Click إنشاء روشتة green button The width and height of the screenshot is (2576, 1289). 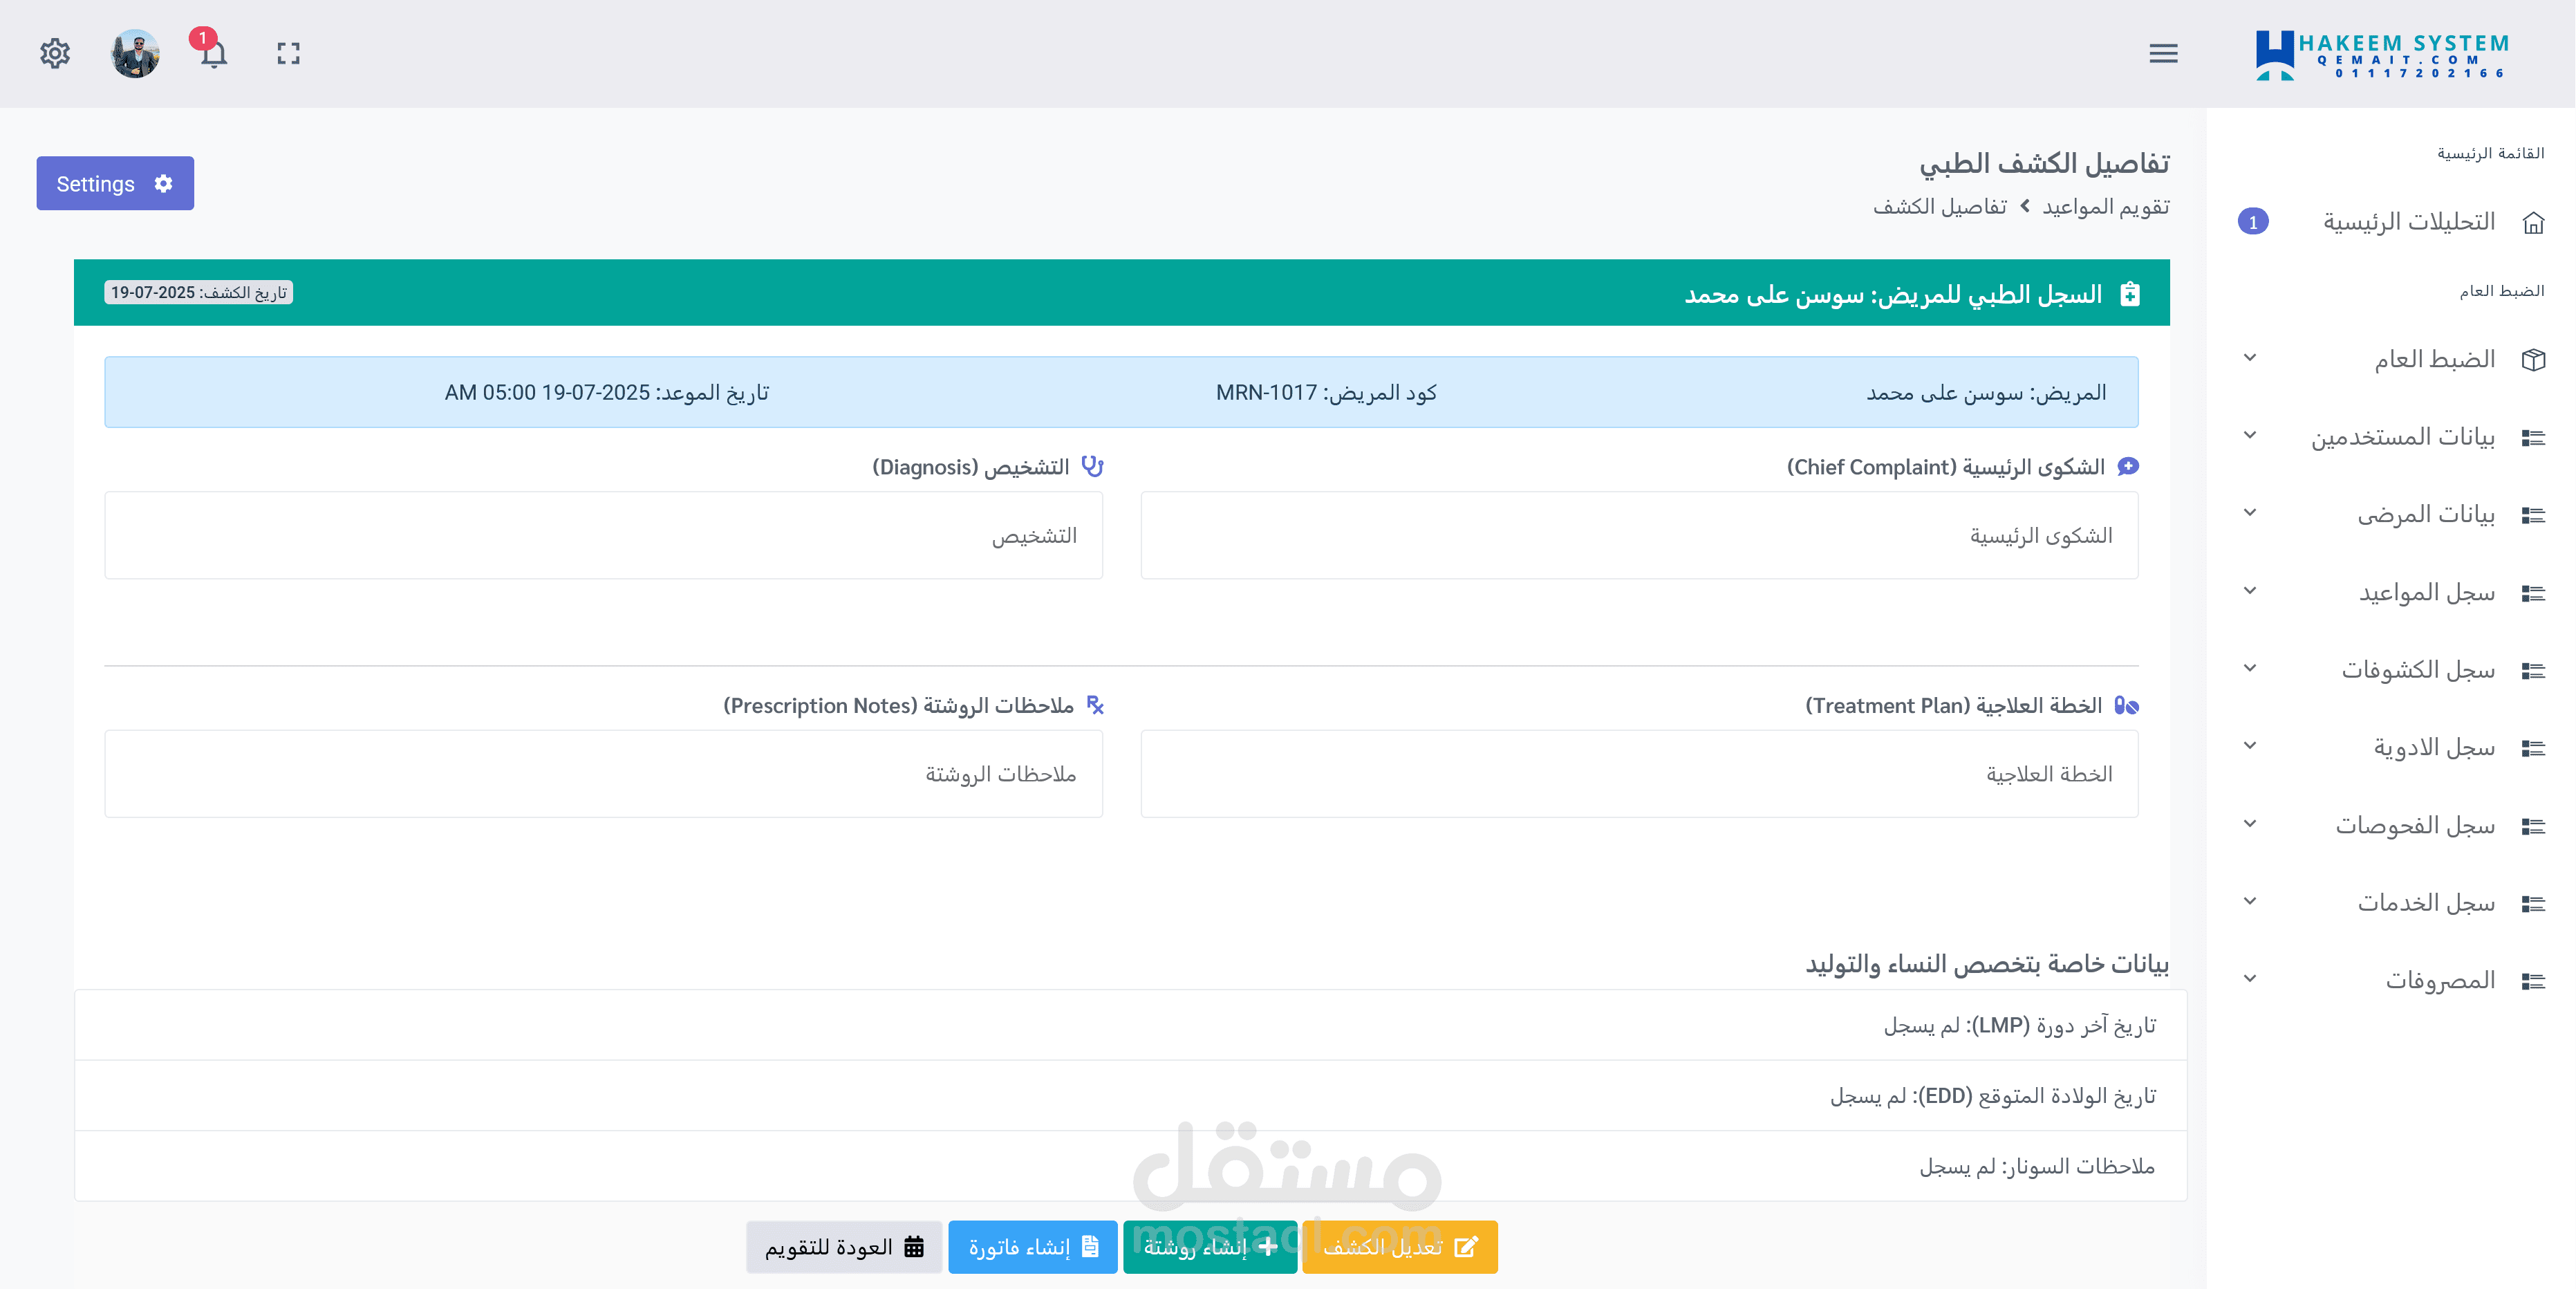click(1210, 1246)
